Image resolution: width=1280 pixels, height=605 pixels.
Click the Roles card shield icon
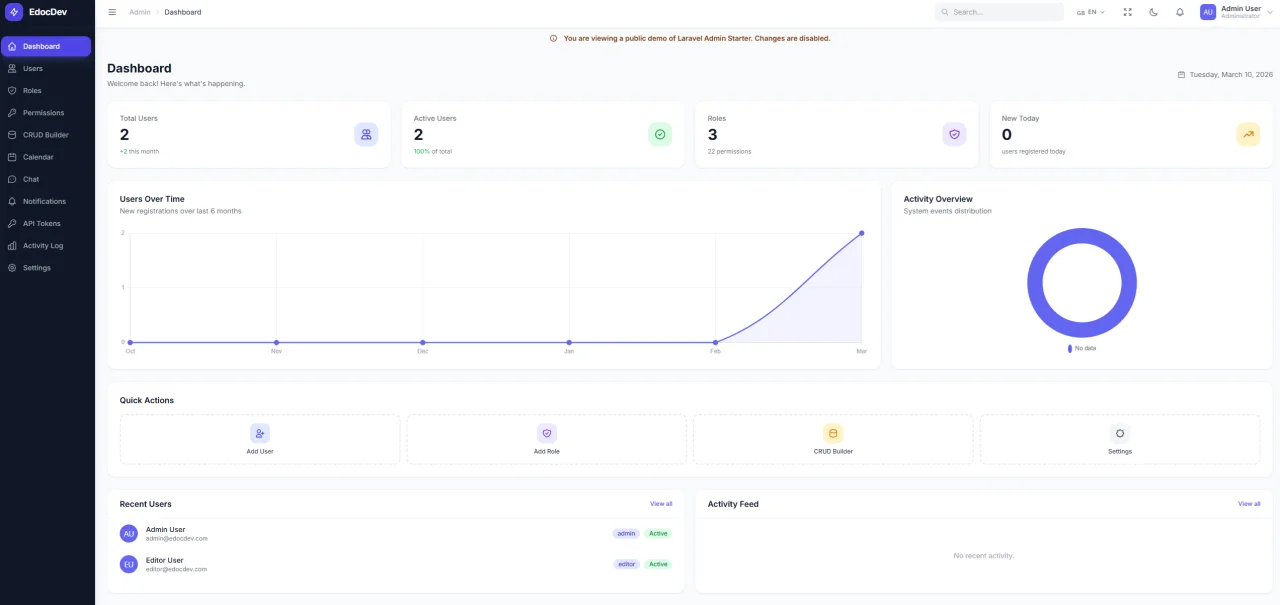[954, 134]
